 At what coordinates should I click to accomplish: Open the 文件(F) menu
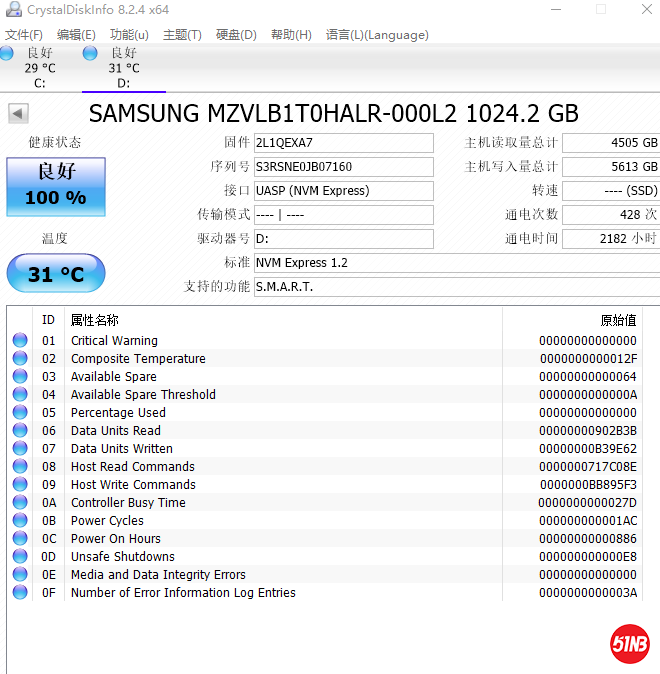pyautogui.click(x=24, y=35)
